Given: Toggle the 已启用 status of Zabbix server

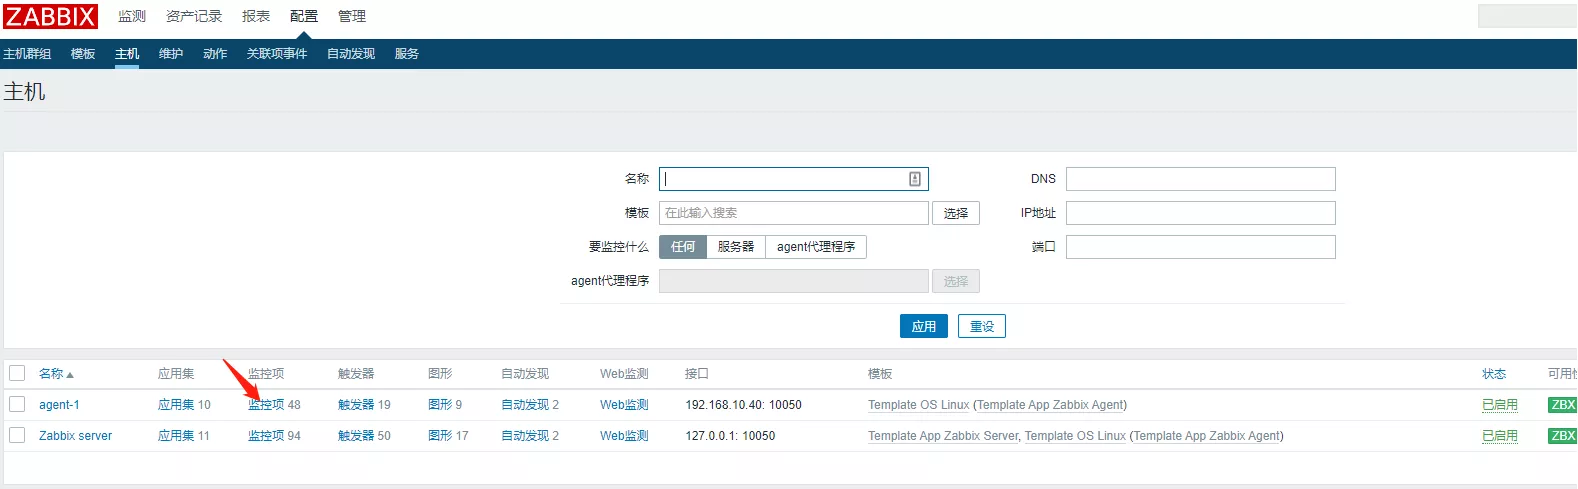Looking at the screenshot, I should coord(1499,436).
